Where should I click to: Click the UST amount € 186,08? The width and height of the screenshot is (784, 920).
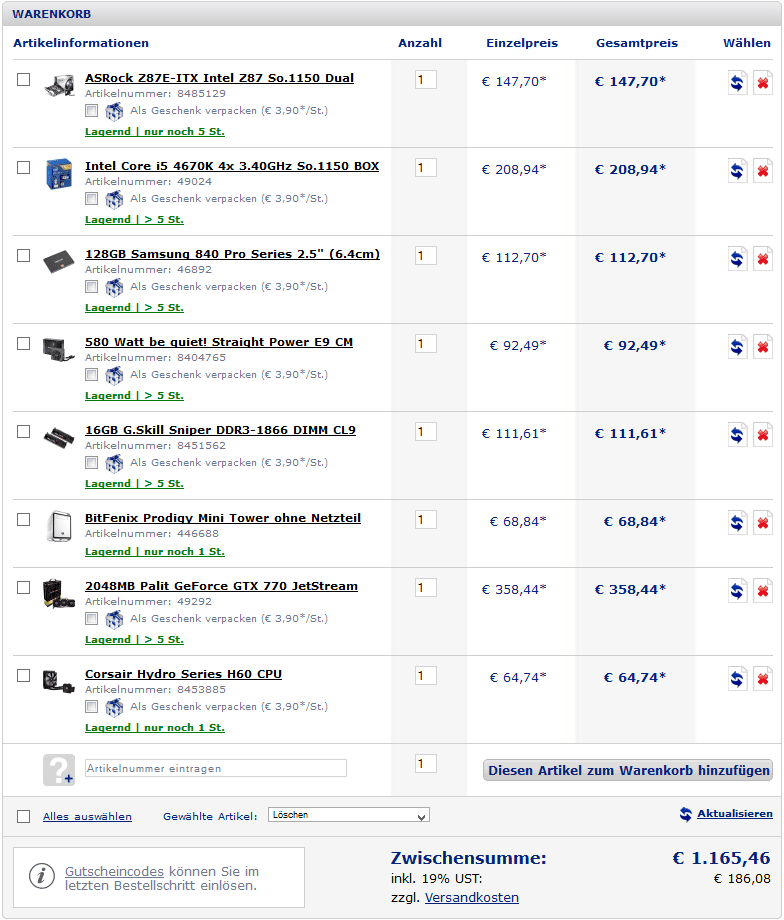pos(742,879)
